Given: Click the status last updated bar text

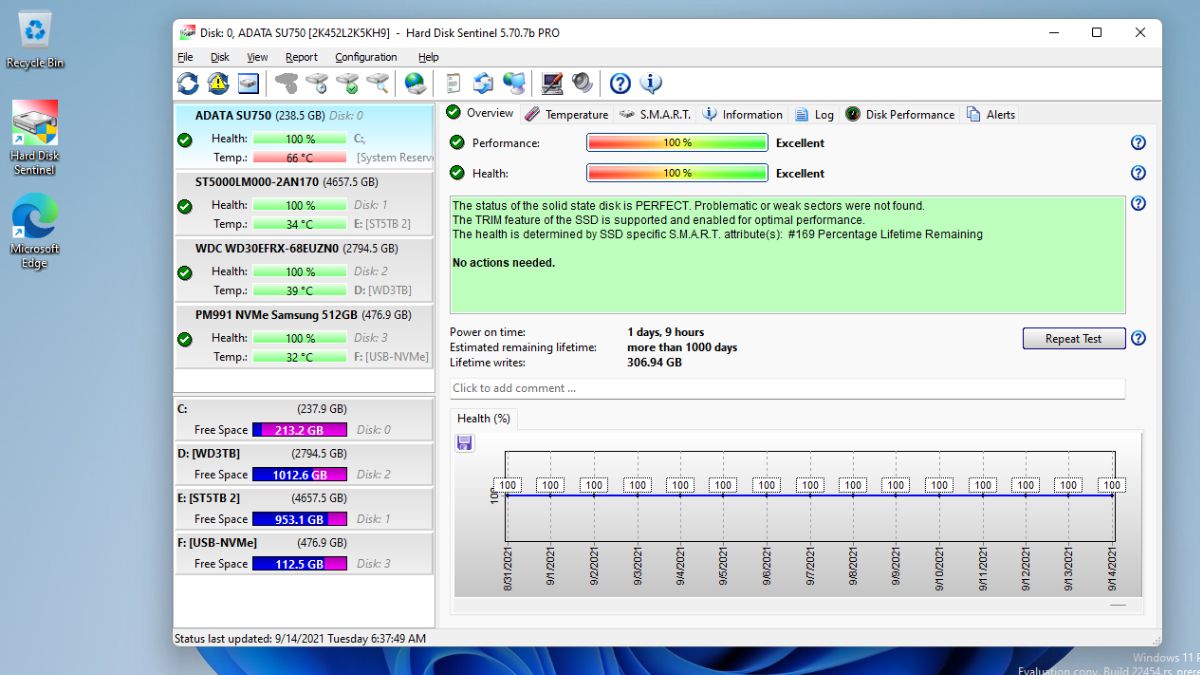Looking at the screenshot, I should pos(300,638).
